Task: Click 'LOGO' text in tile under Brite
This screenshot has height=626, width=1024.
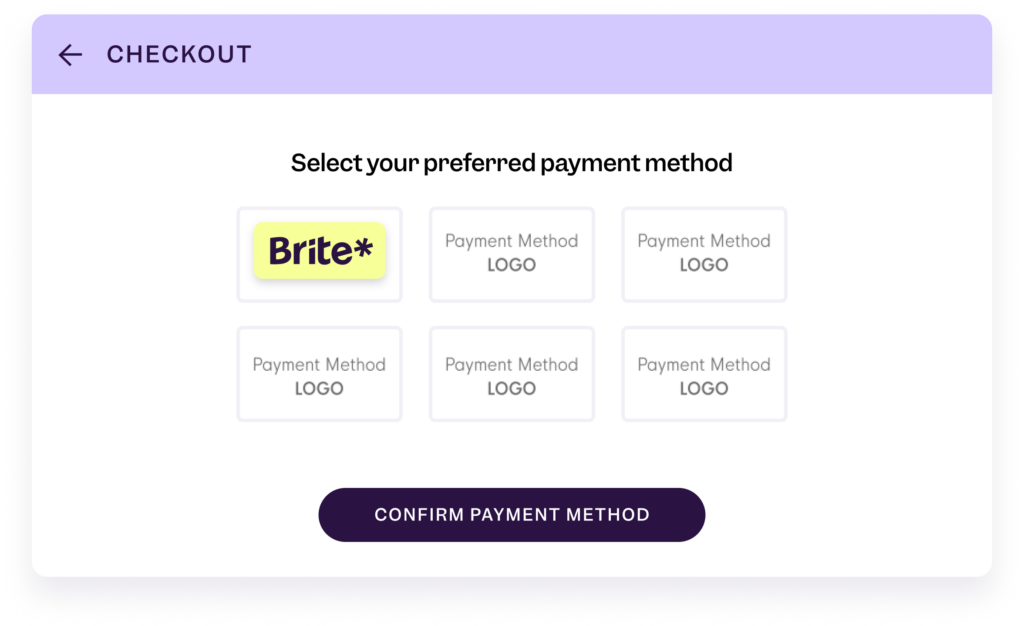Action: coord(319,388)
